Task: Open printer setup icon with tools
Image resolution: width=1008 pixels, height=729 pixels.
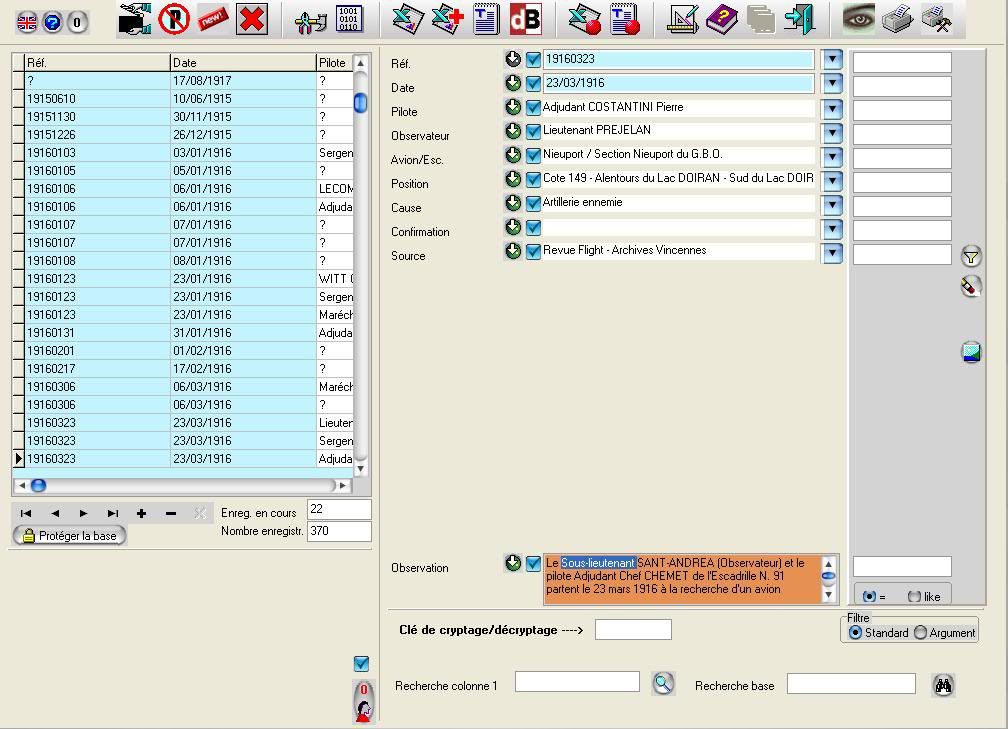Action: pos(937,19)
